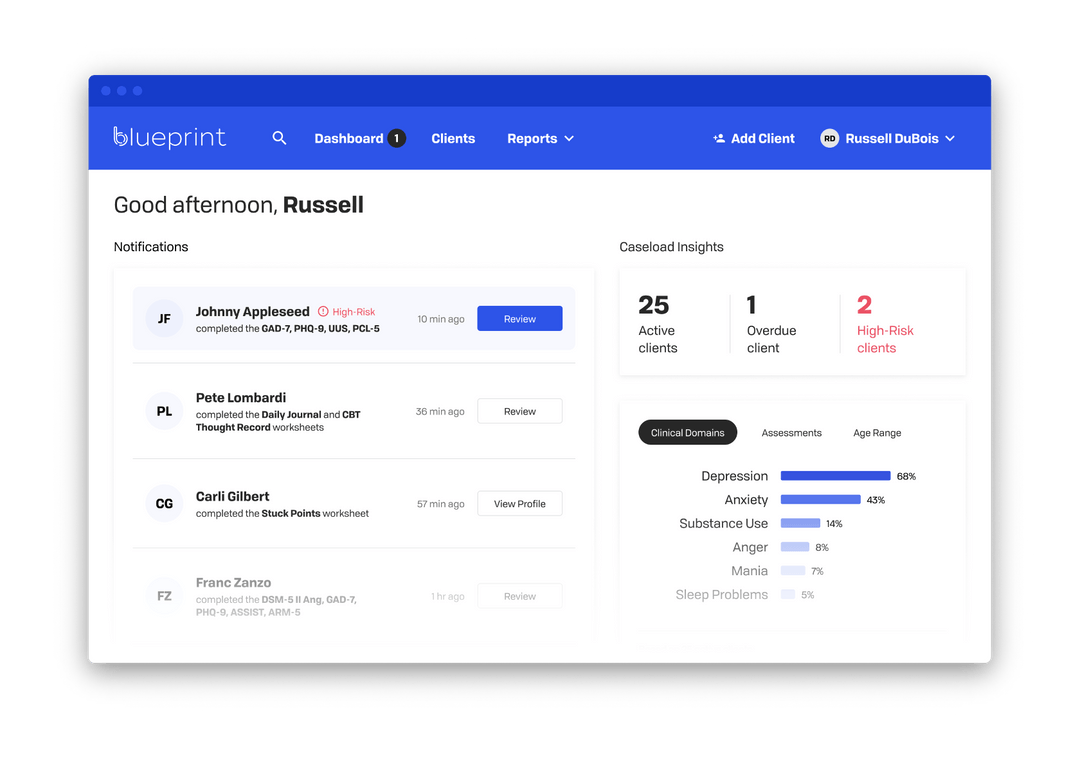
Task: Click the High-Risk clients count
Action: coord(885,322)
